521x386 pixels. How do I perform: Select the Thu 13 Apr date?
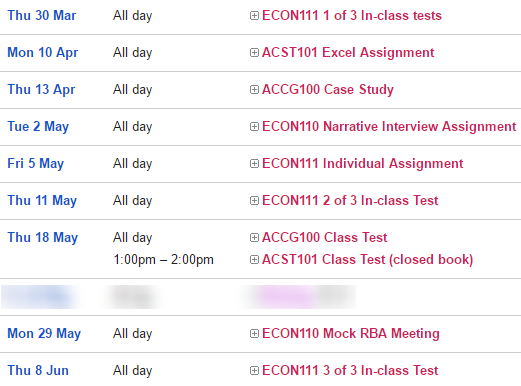pyautogui.click(x=41, y=90)
